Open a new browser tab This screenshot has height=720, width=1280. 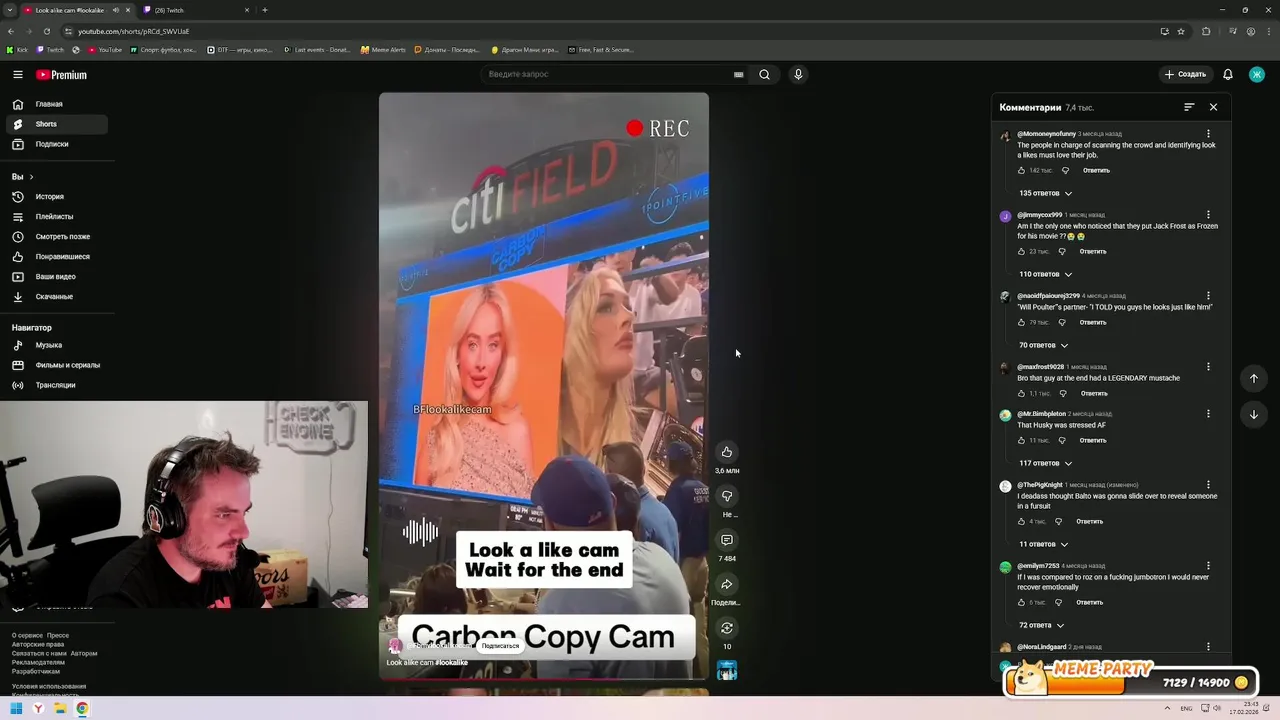click(264, 10)
